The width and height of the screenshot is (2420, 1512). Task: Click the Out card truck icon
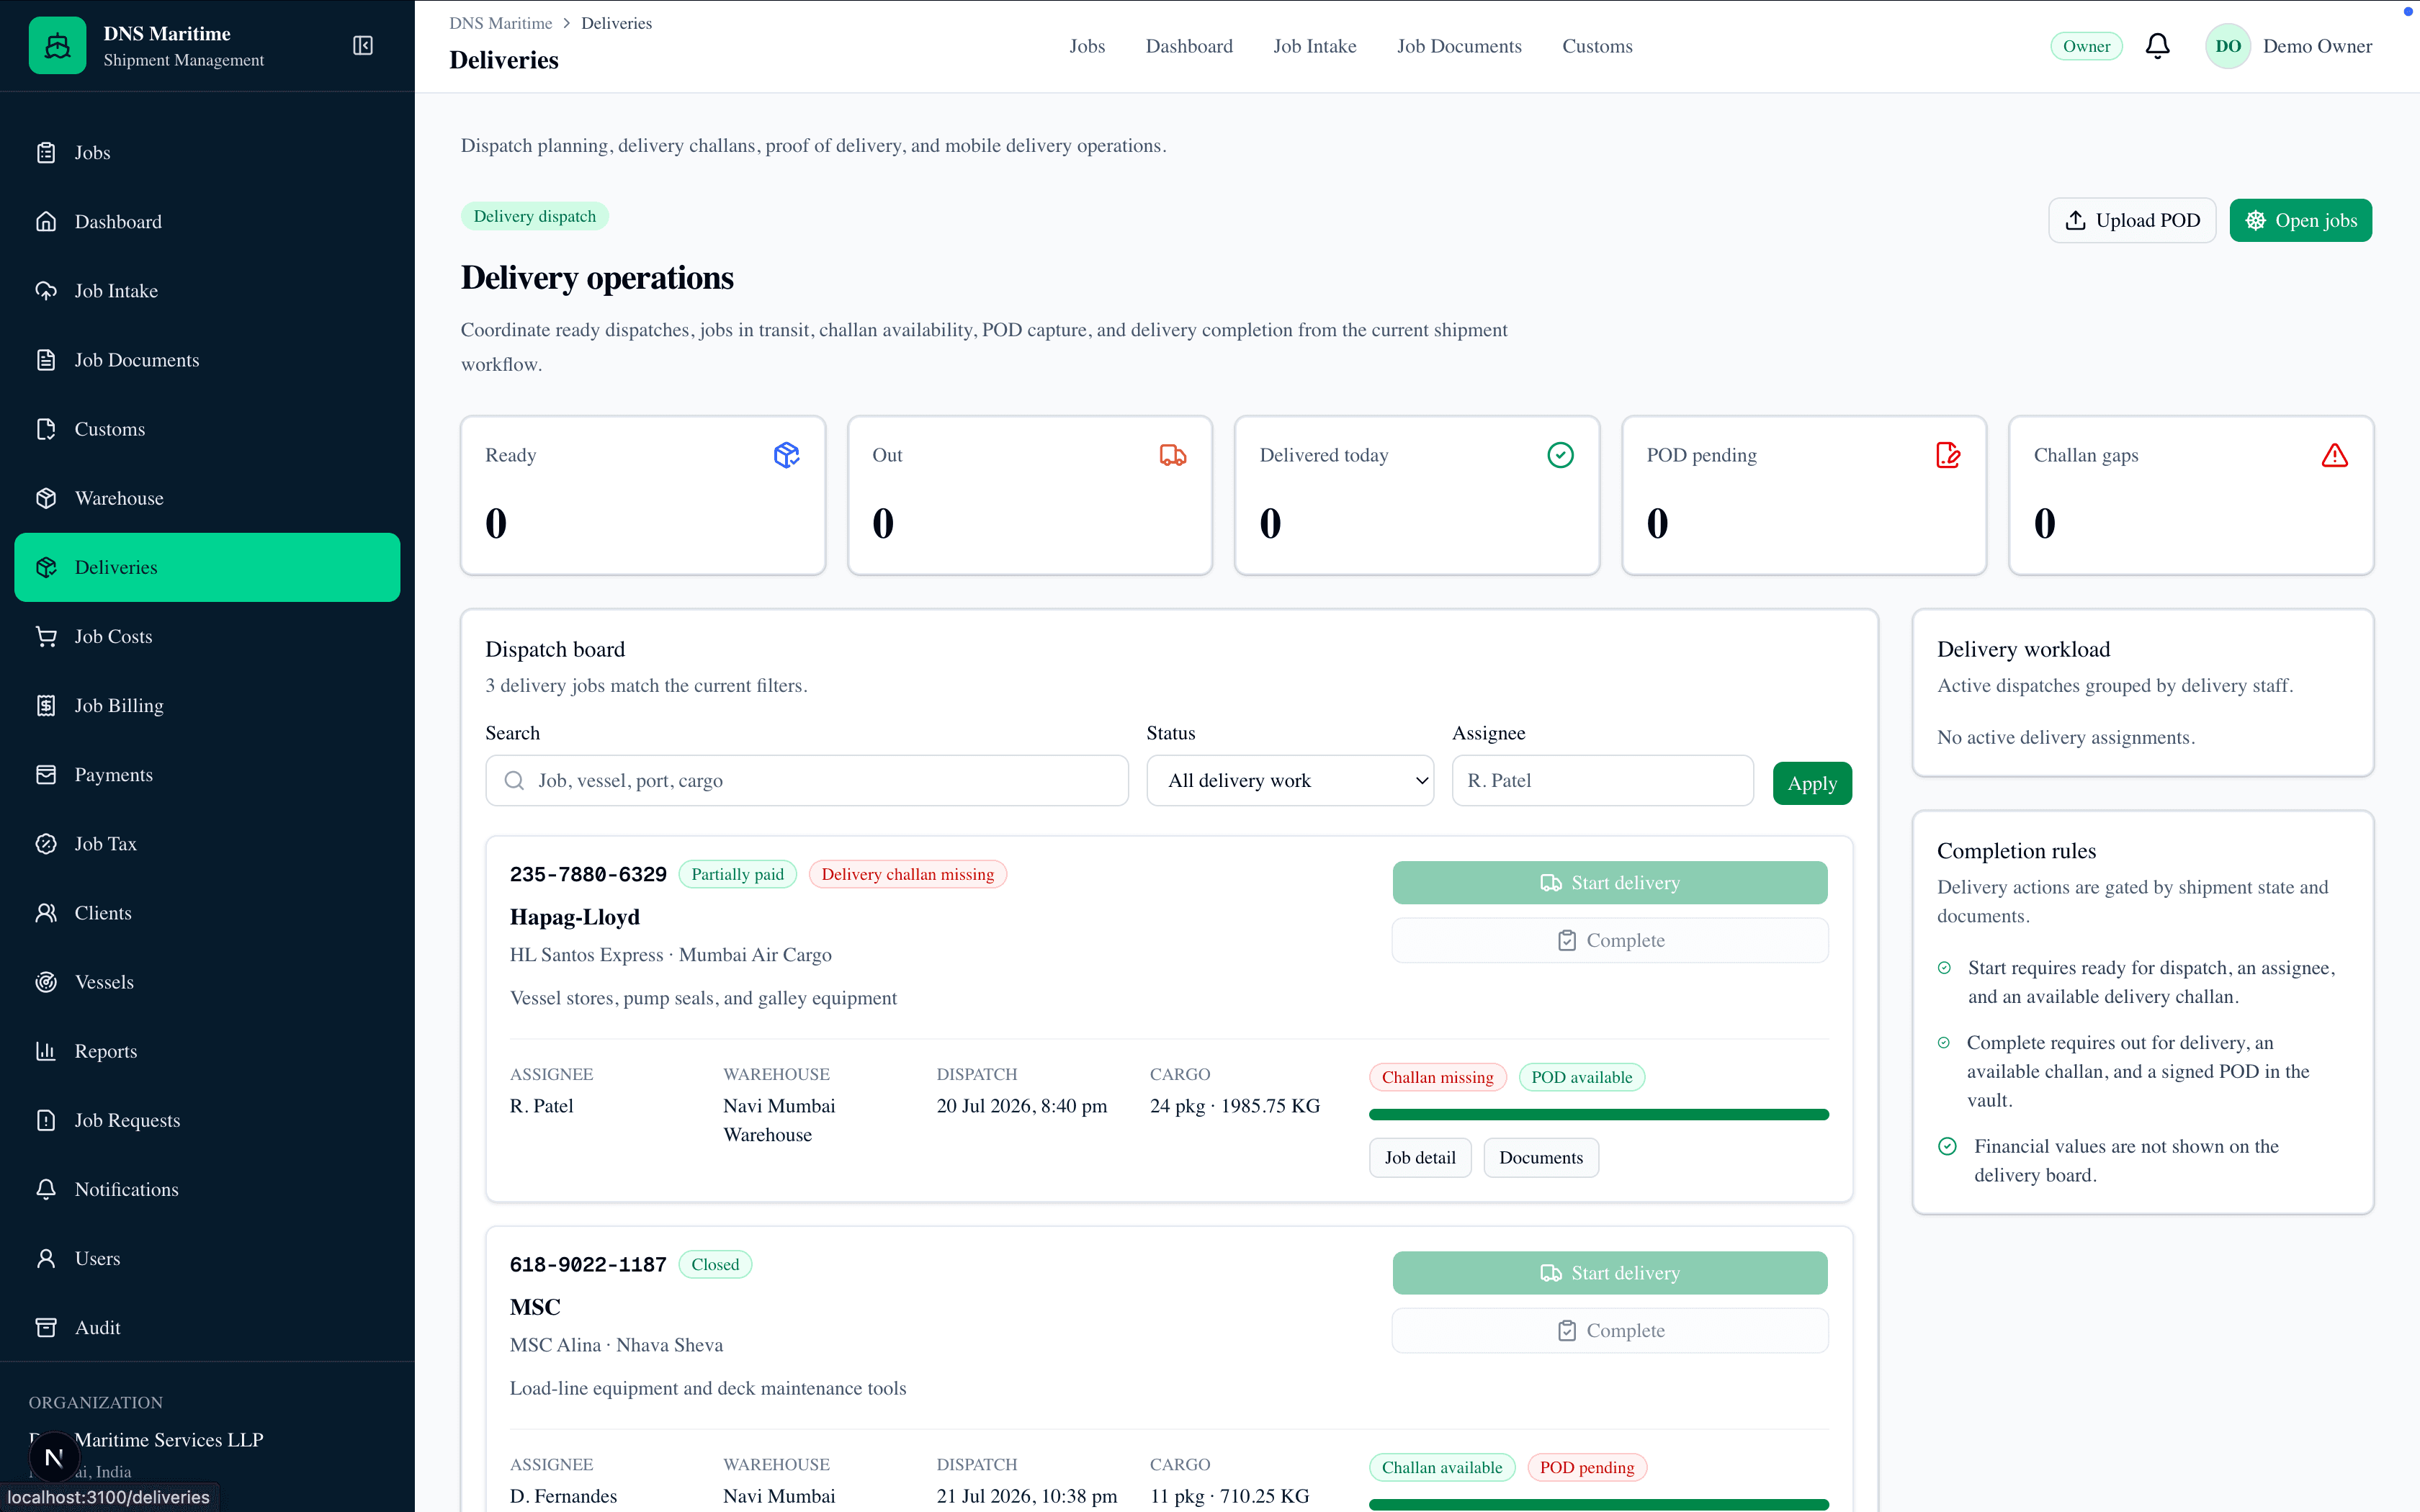[1173, 455]
